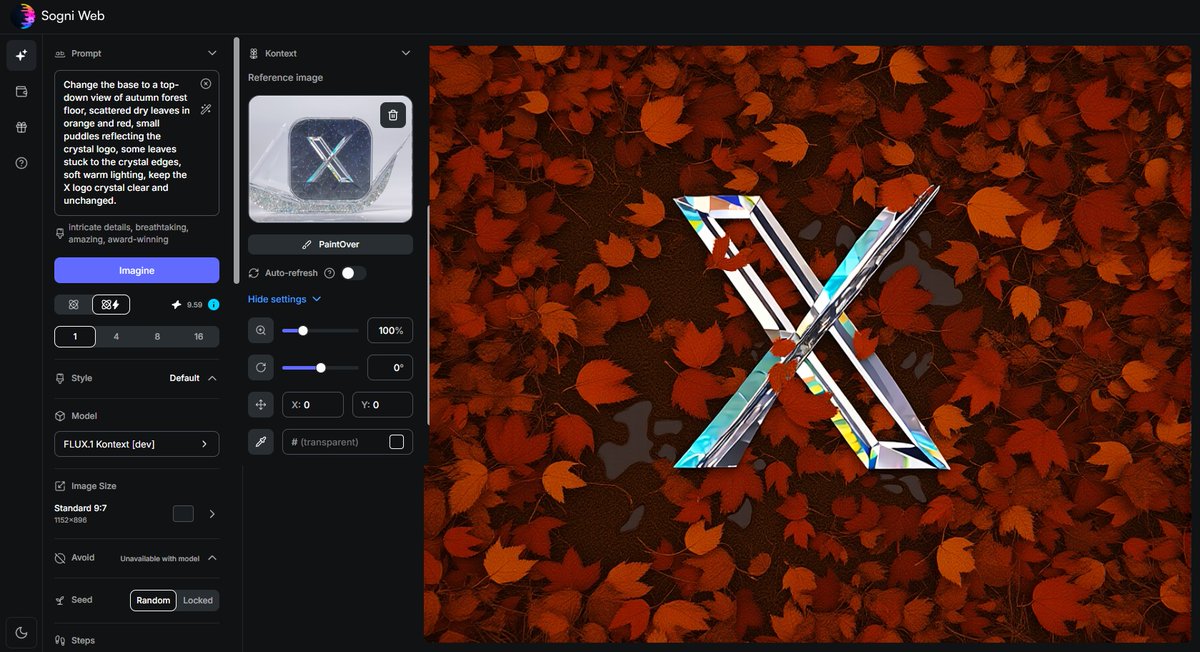This screenshot has height=652, width=1200.
Task: Click the Seed sprout icon
Action: coord(60,600)
